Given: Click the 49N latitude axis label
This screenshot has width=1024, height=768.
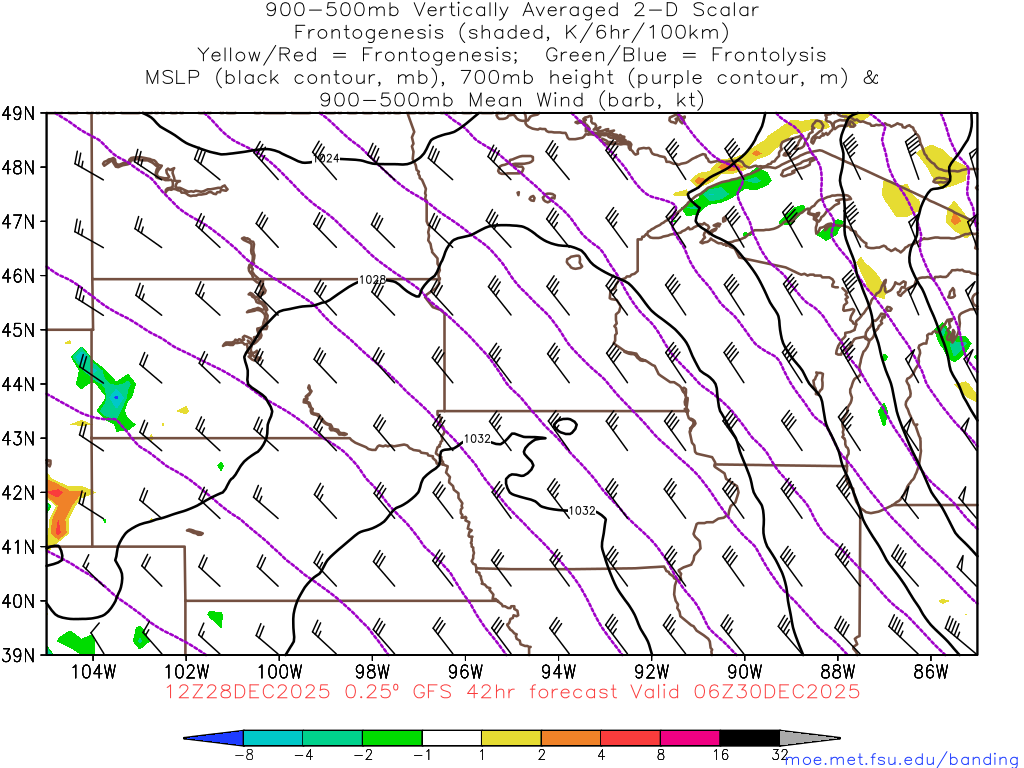Looking at the screenshot, I should click(x=20, y=113).
